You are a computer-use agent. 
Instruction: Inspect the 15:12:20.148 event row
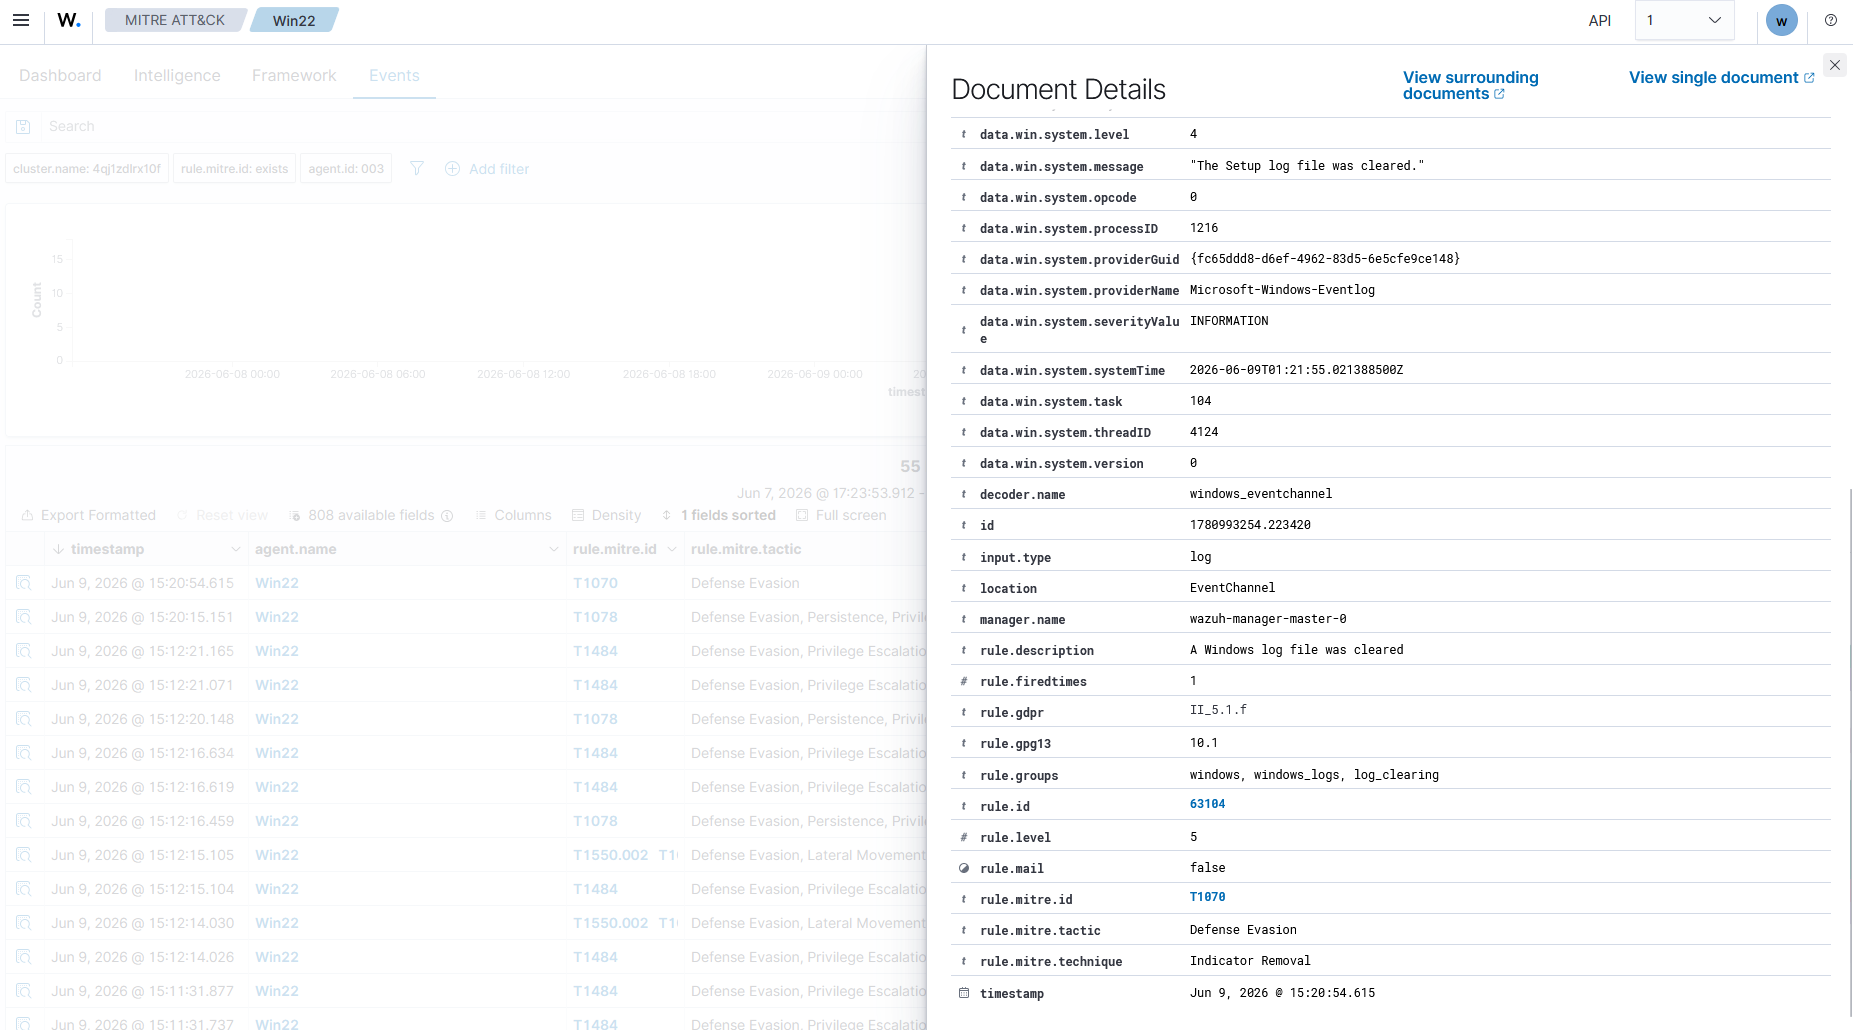24,719
